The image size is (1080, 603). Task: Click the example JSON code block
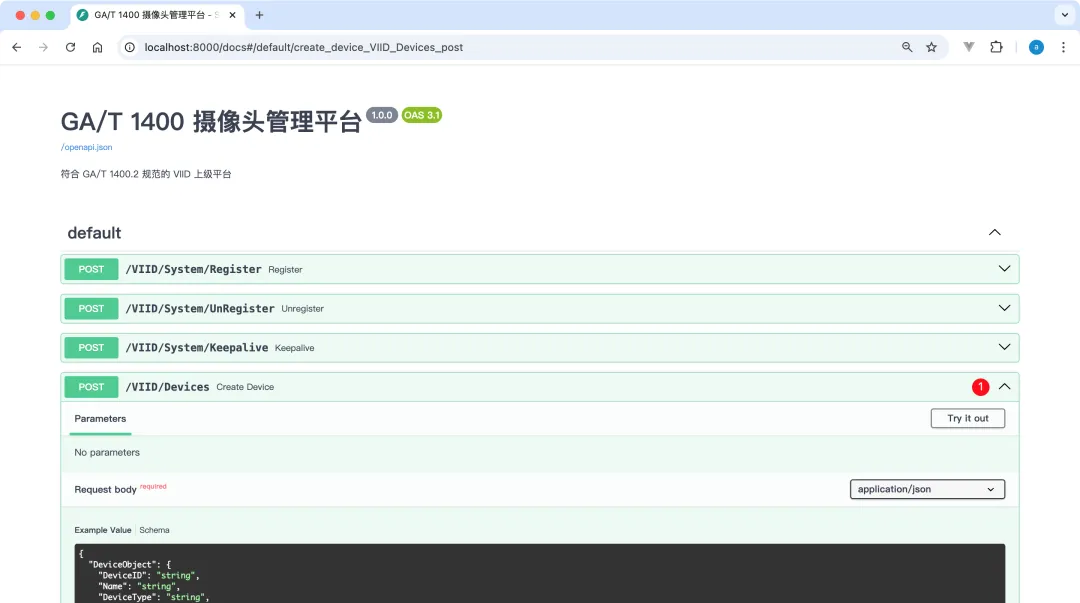click(x=539, y=573)
